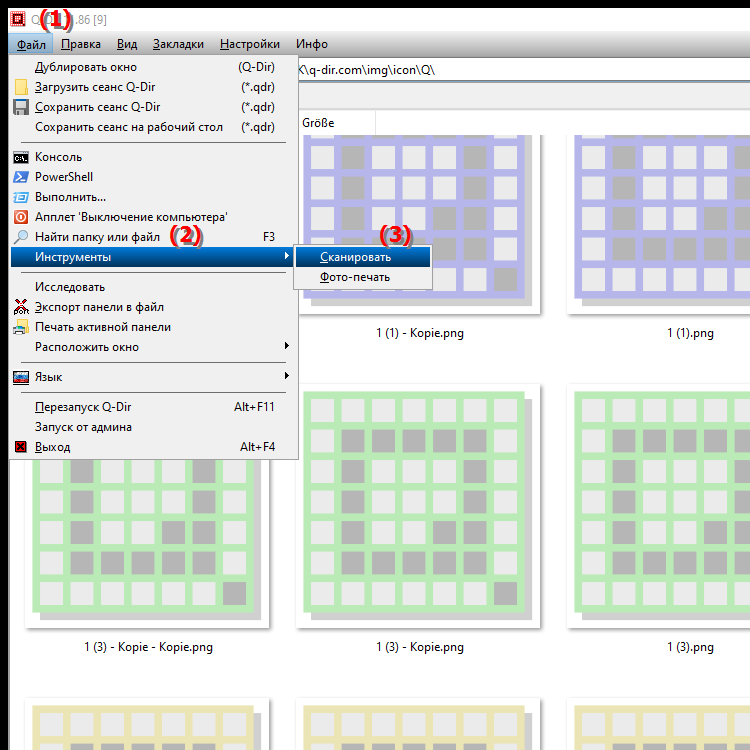The image size is (750, 750).
Task: Select Фото-печать in the submenu
Action: pyautogui.click(x=363, y=277)
